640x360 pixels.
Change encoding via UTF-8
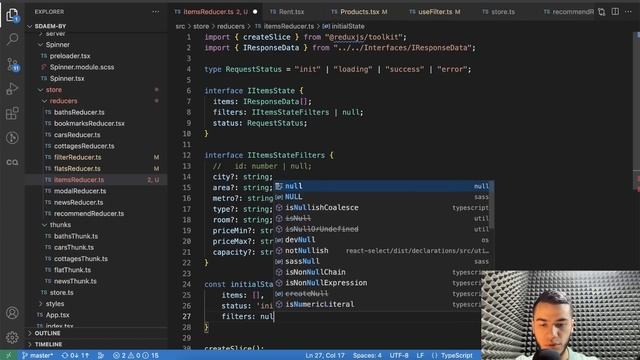point(399,355)
